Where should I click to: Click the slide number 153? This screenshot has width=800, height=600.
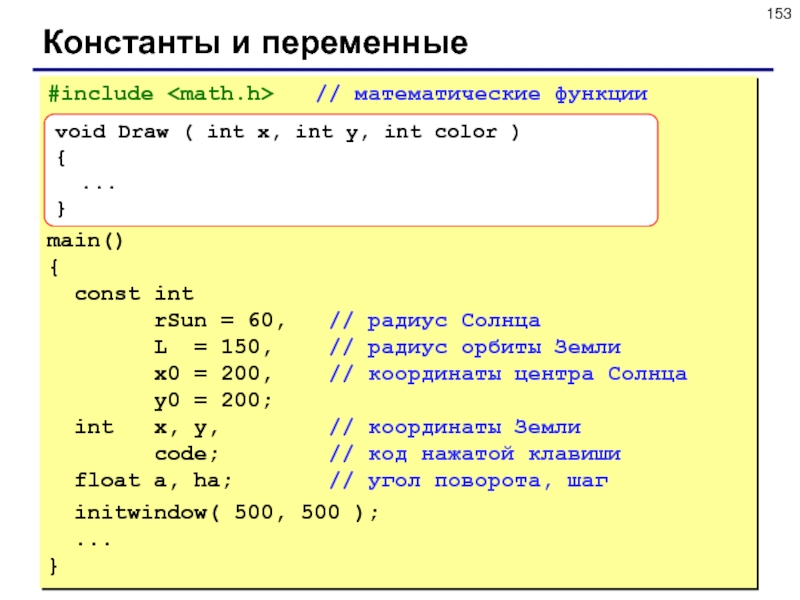(779, 14)
